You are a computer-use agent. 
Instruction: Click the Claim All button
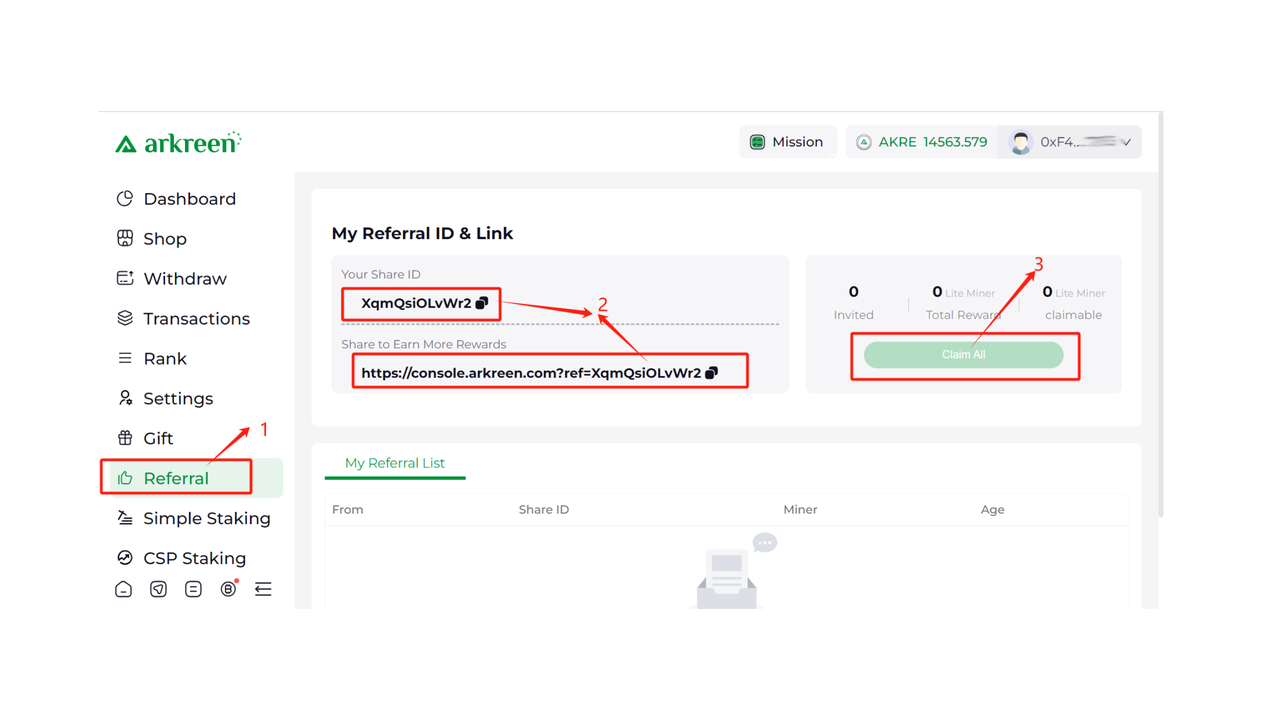click(x=963, y=355)
